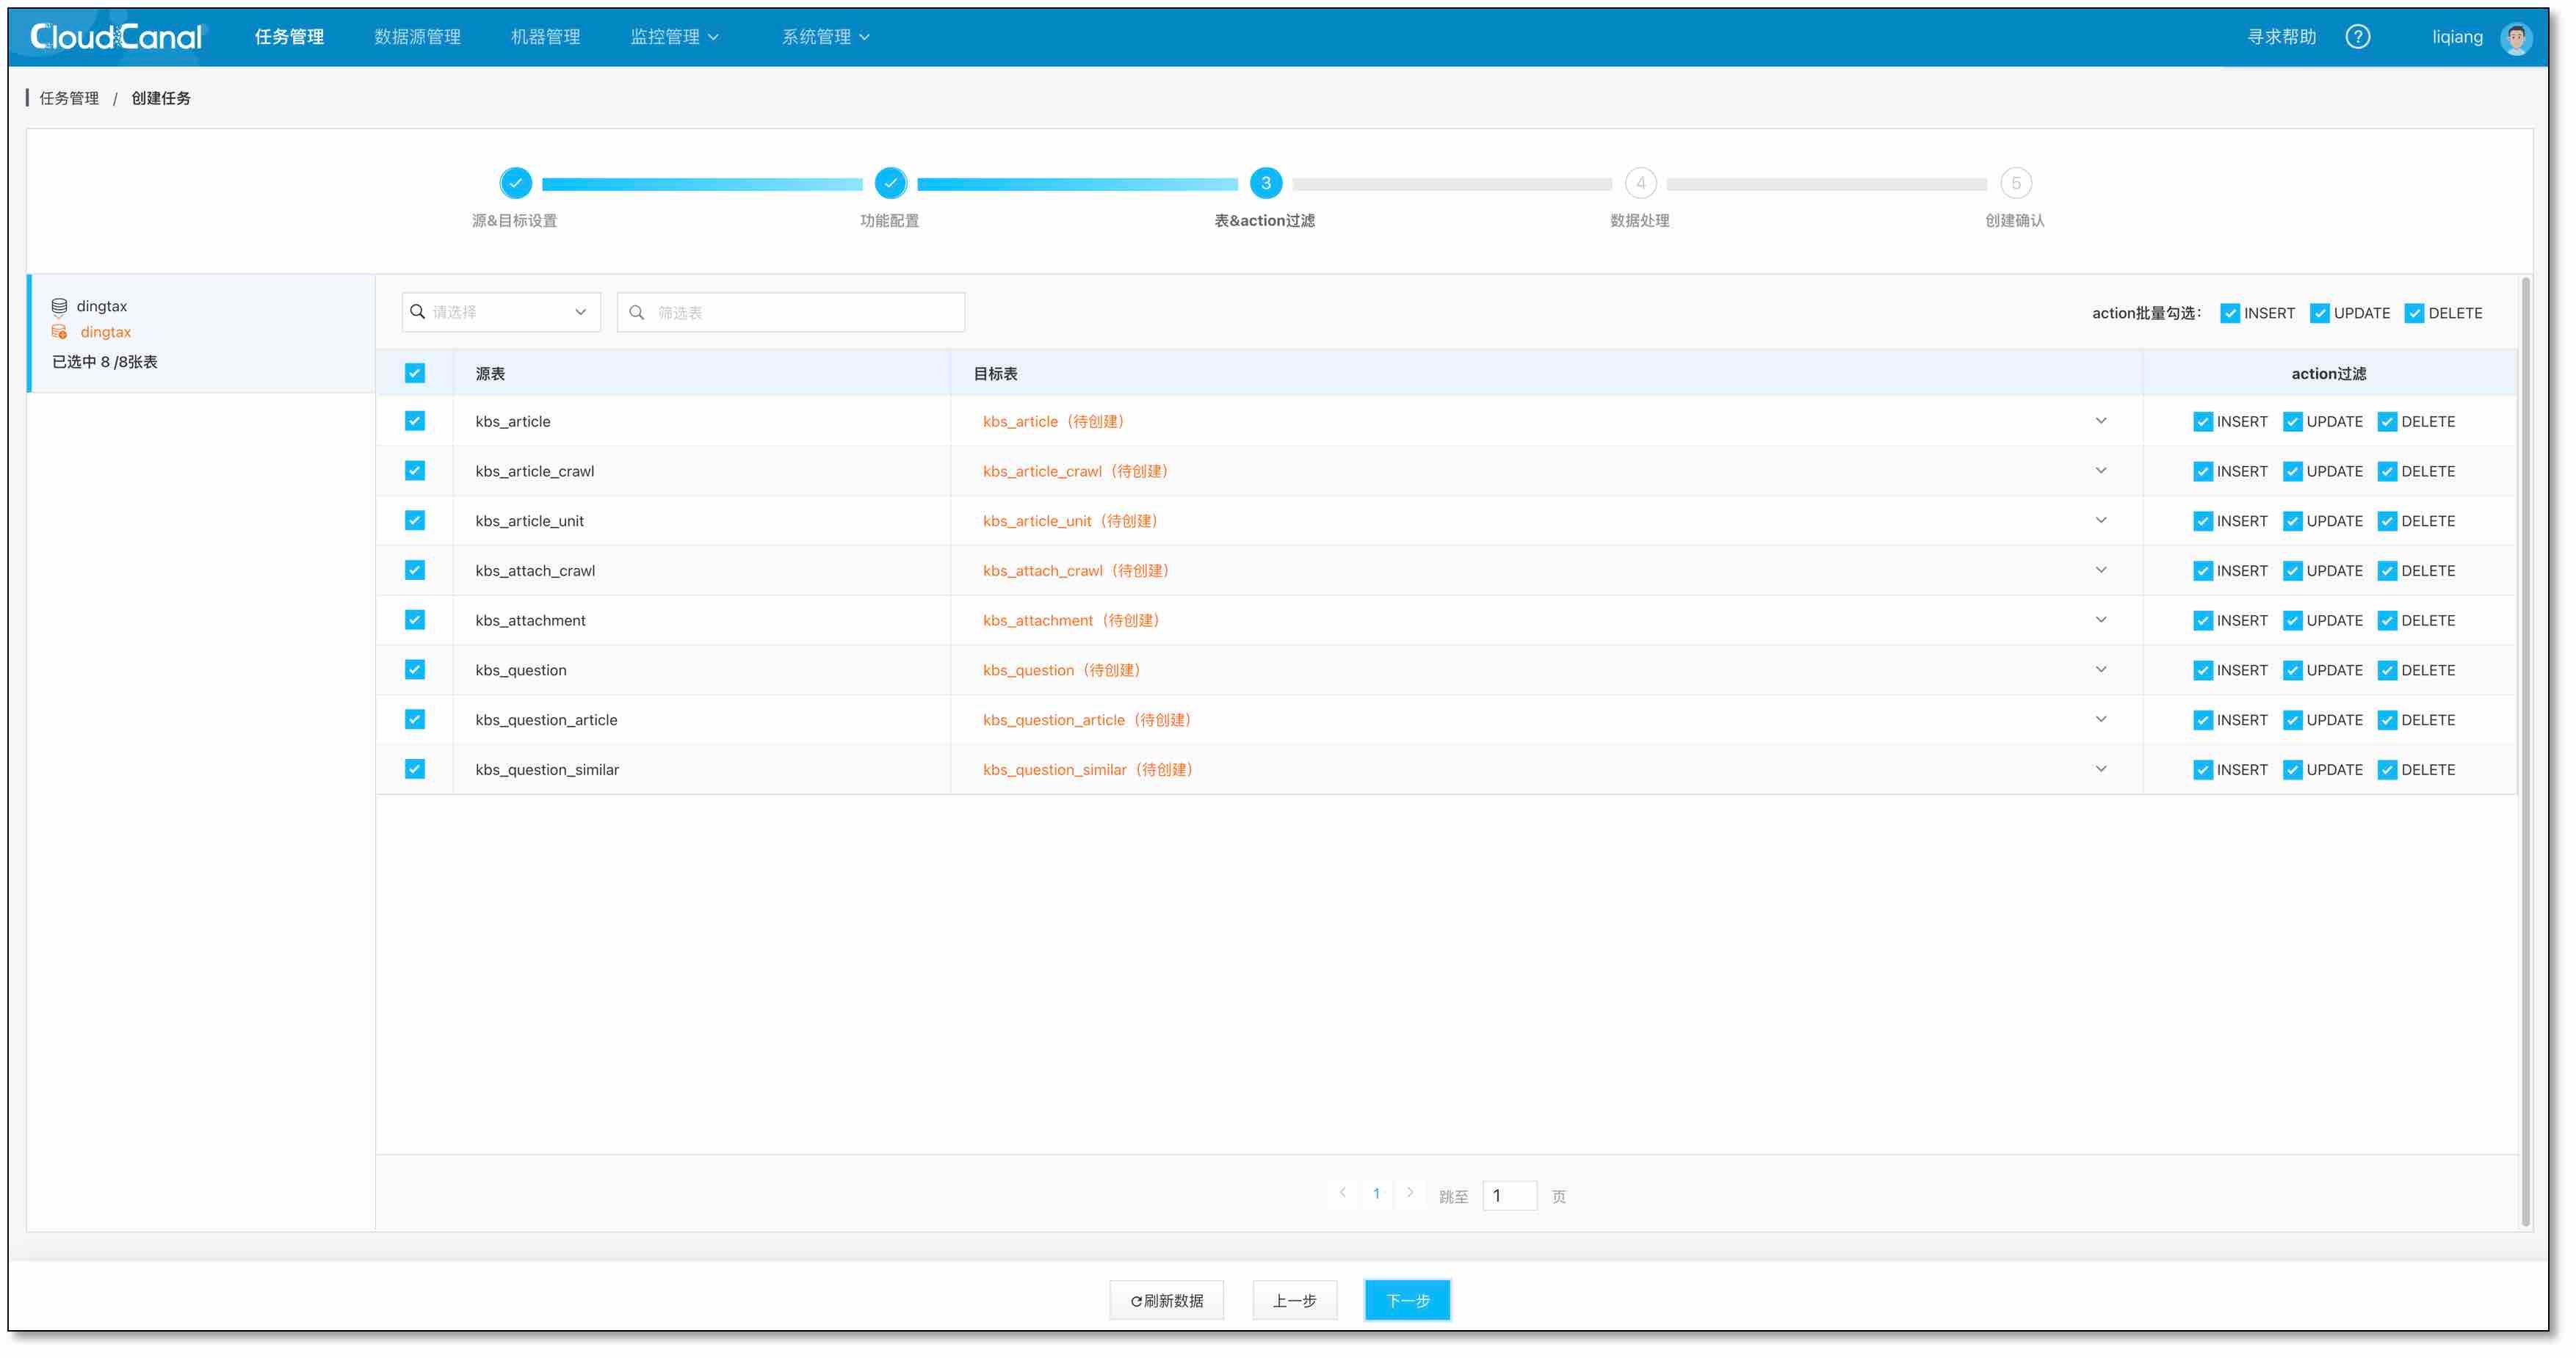The width and height of the screenshot is (2576, 1358).
Task: Select page 1 in pagination
Action: tap(1376, 1193)
